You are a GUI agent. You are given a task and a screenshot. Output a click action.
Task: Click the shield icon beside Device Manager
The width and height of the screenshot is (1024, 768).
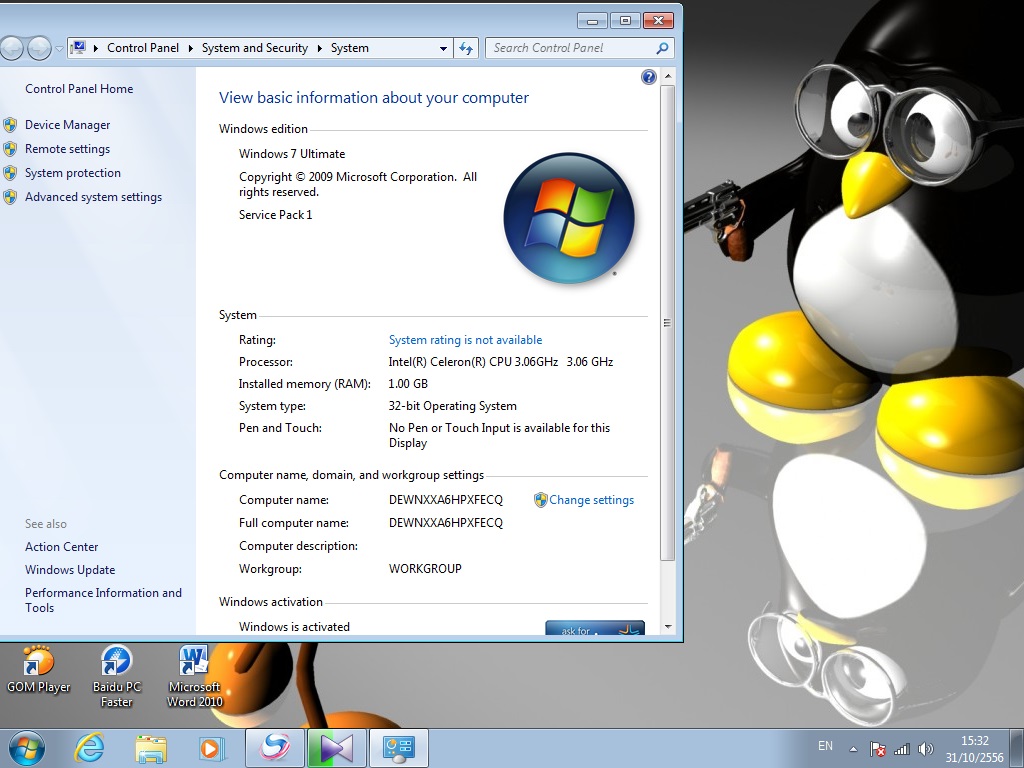click(x=10, y=125)
